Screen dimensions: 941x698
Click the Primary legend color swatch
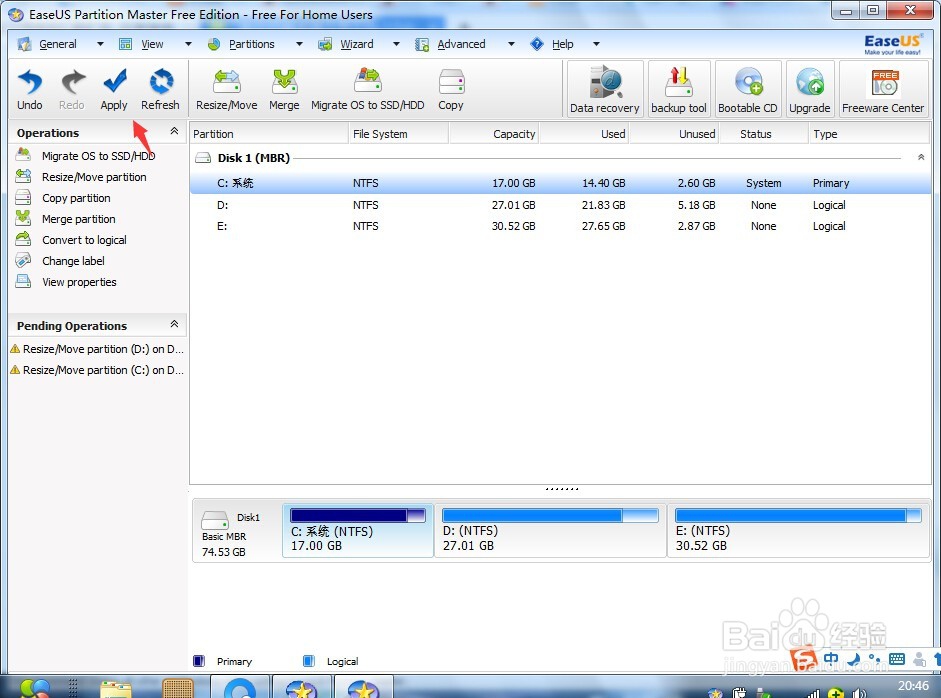pyautogui.click(x=199, y=661)
